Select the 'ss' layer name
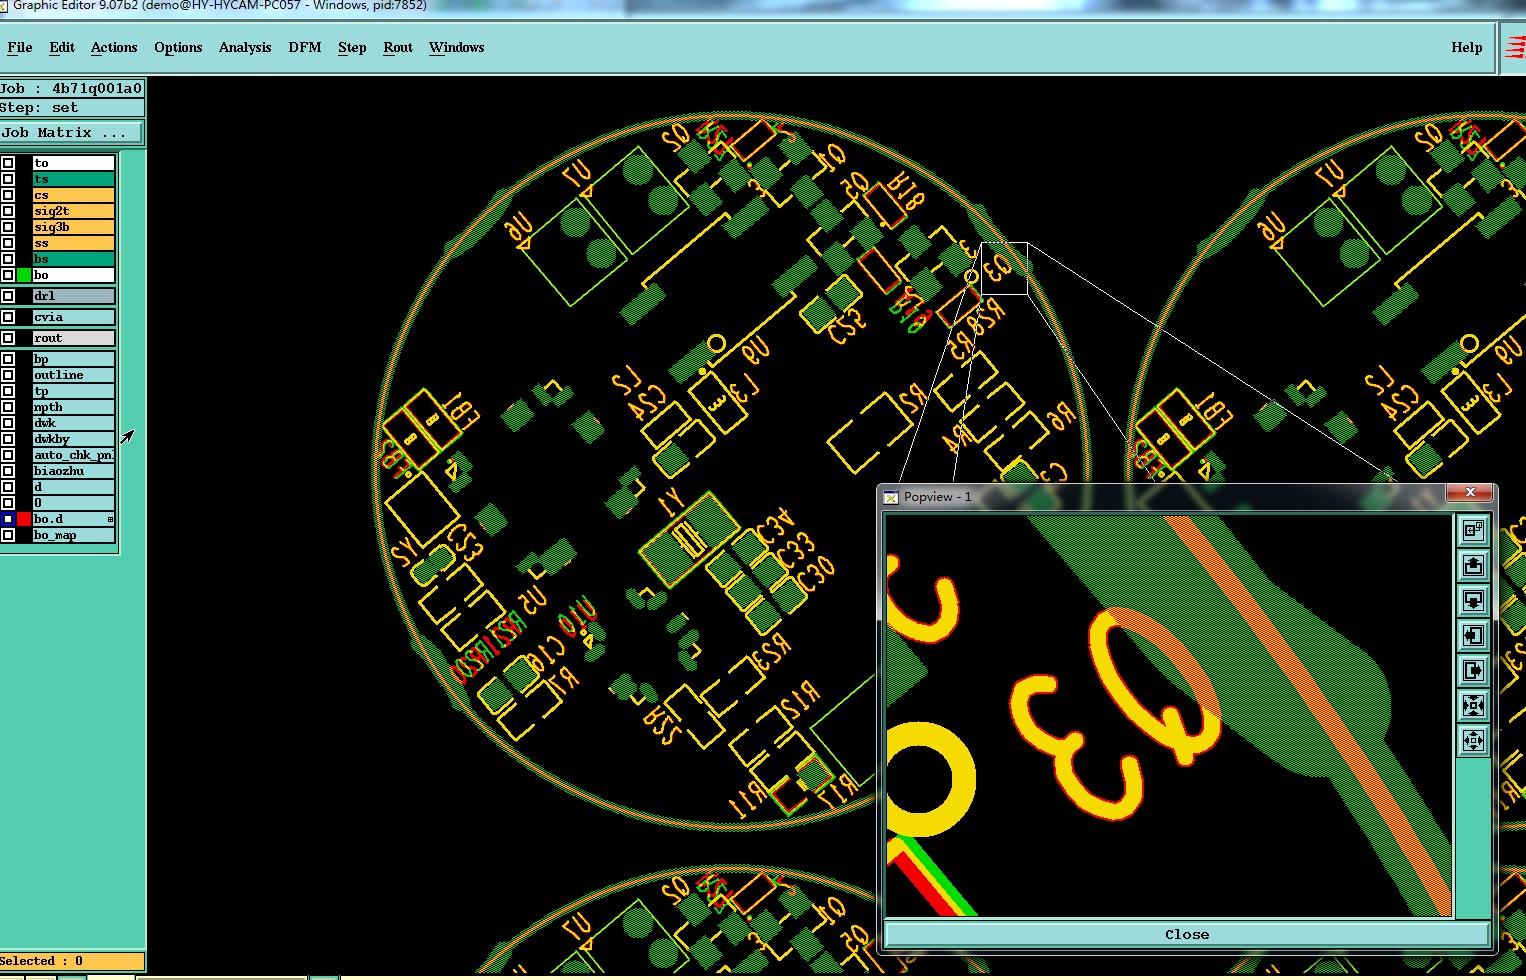Viewport: 1526px width, 980px height. click(74, 243)
